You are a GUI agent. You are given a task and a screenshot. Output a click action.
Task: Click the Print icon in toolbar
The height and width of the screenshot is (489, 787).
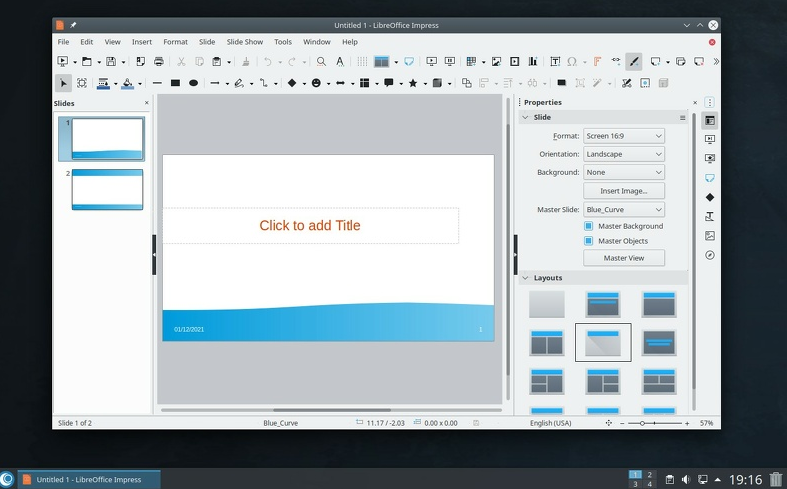(x=159, y=62)
